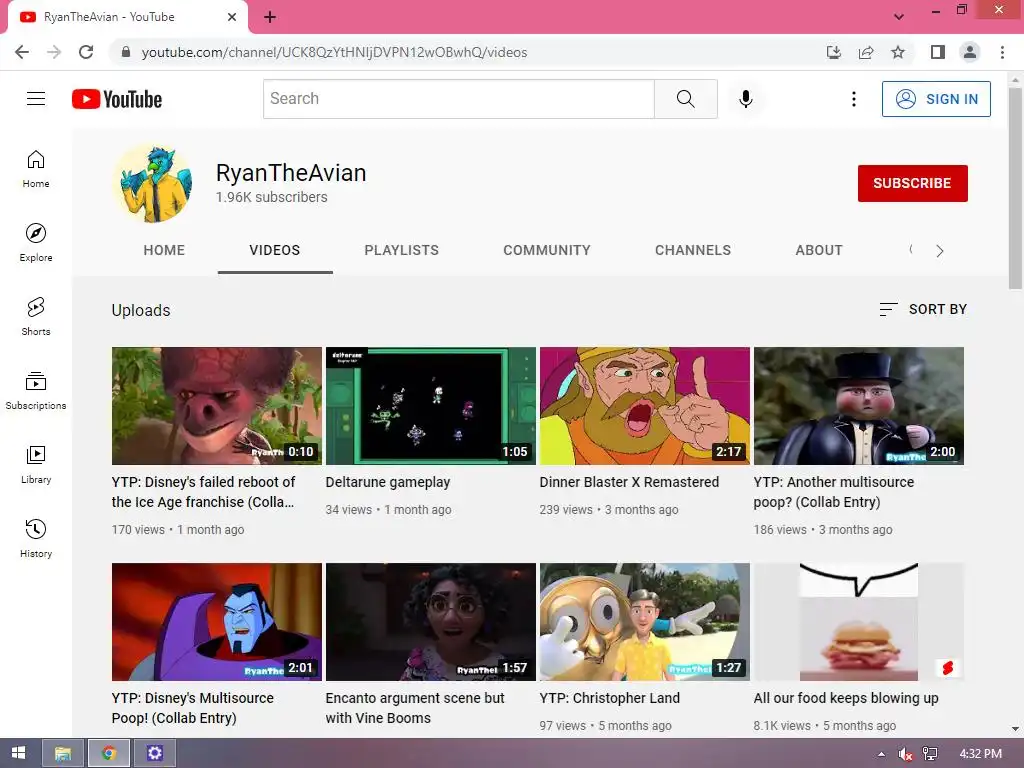Screen dimensions: 1024x768
Task: Open YTP: Christopher Land title
Action: (x=609, y=698)
